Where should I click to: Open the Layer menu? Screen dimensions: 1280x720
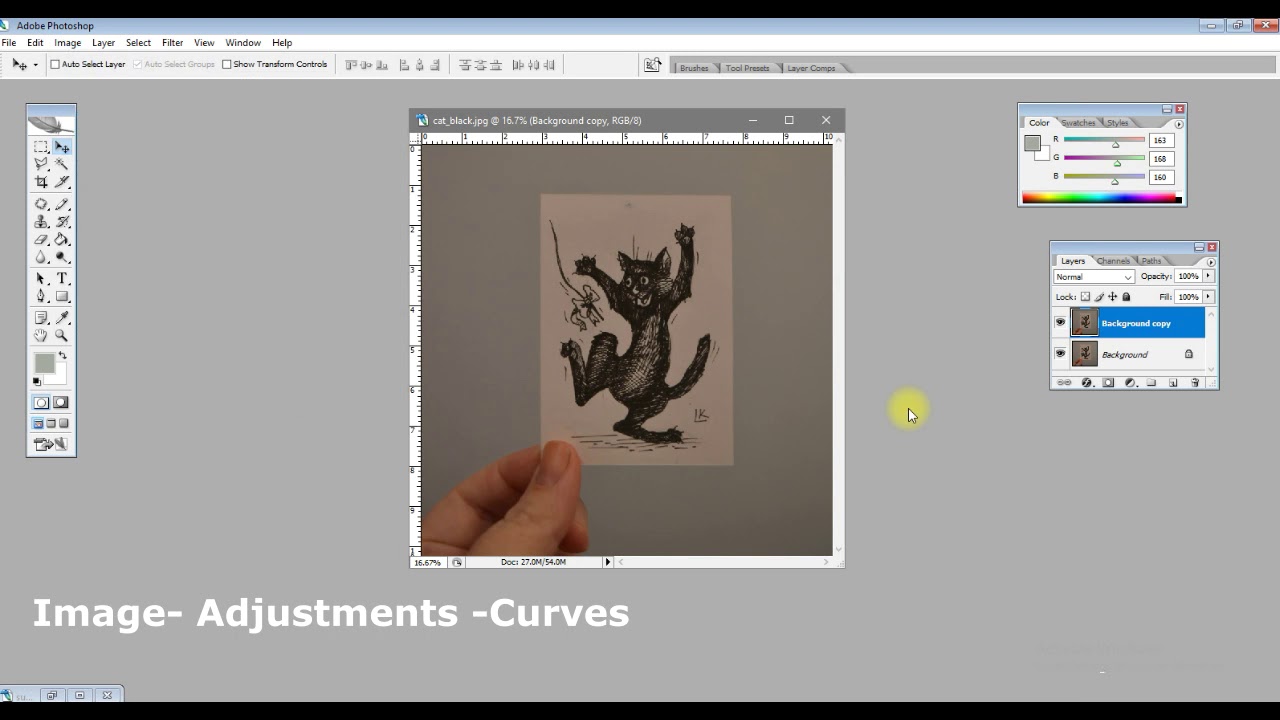pos(103,43)
